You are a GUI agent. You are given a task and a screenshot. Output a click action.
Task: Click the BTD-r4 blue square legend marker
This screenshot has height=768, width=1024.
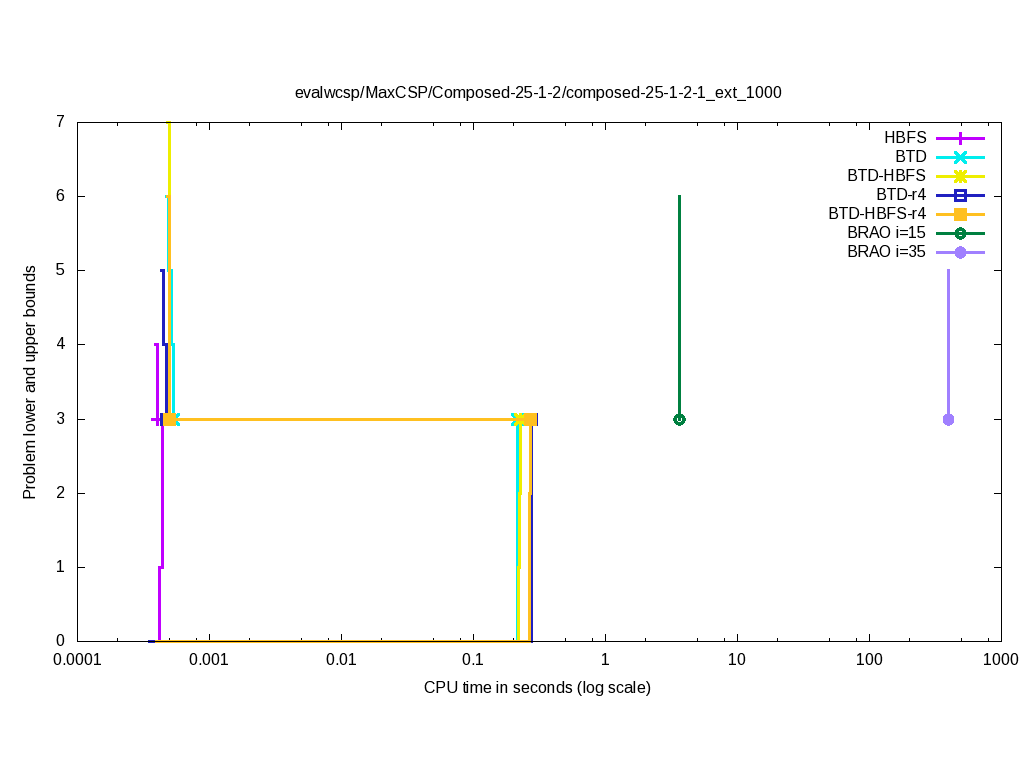point(960,195)
